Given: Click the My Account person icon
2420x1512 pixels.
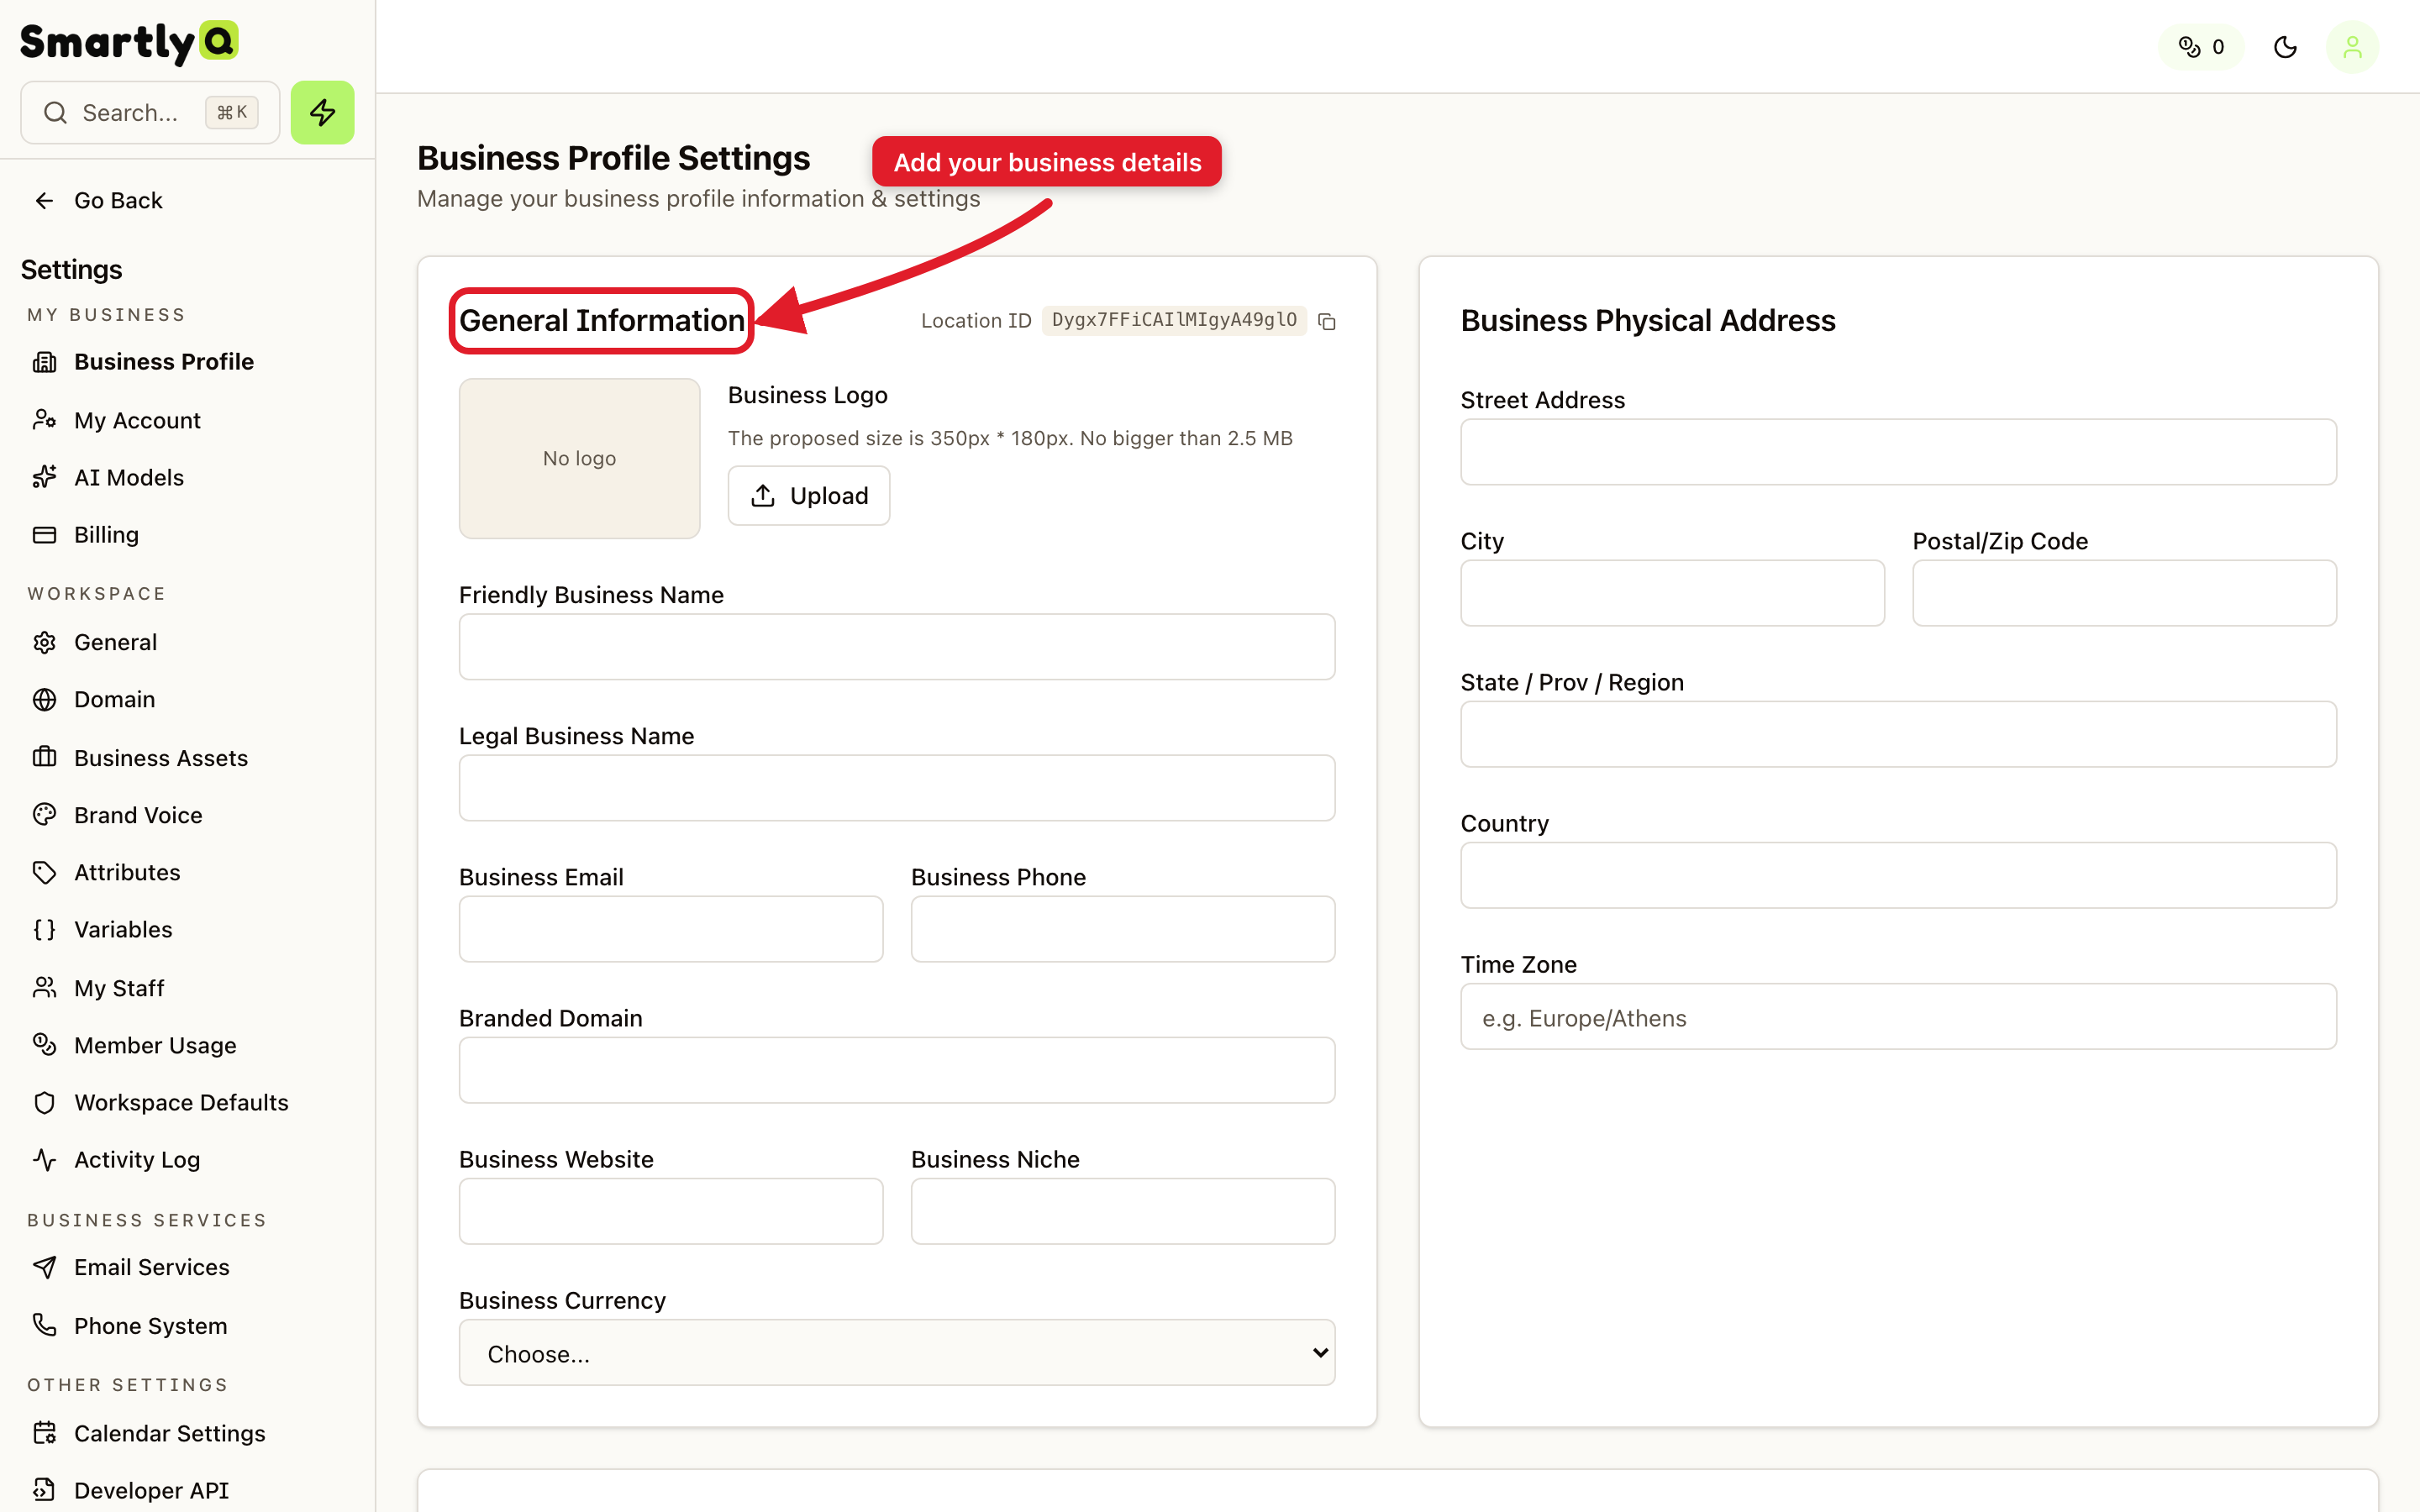Looking at the screenshot, I should pyautogui.click(x=44, y=420).
